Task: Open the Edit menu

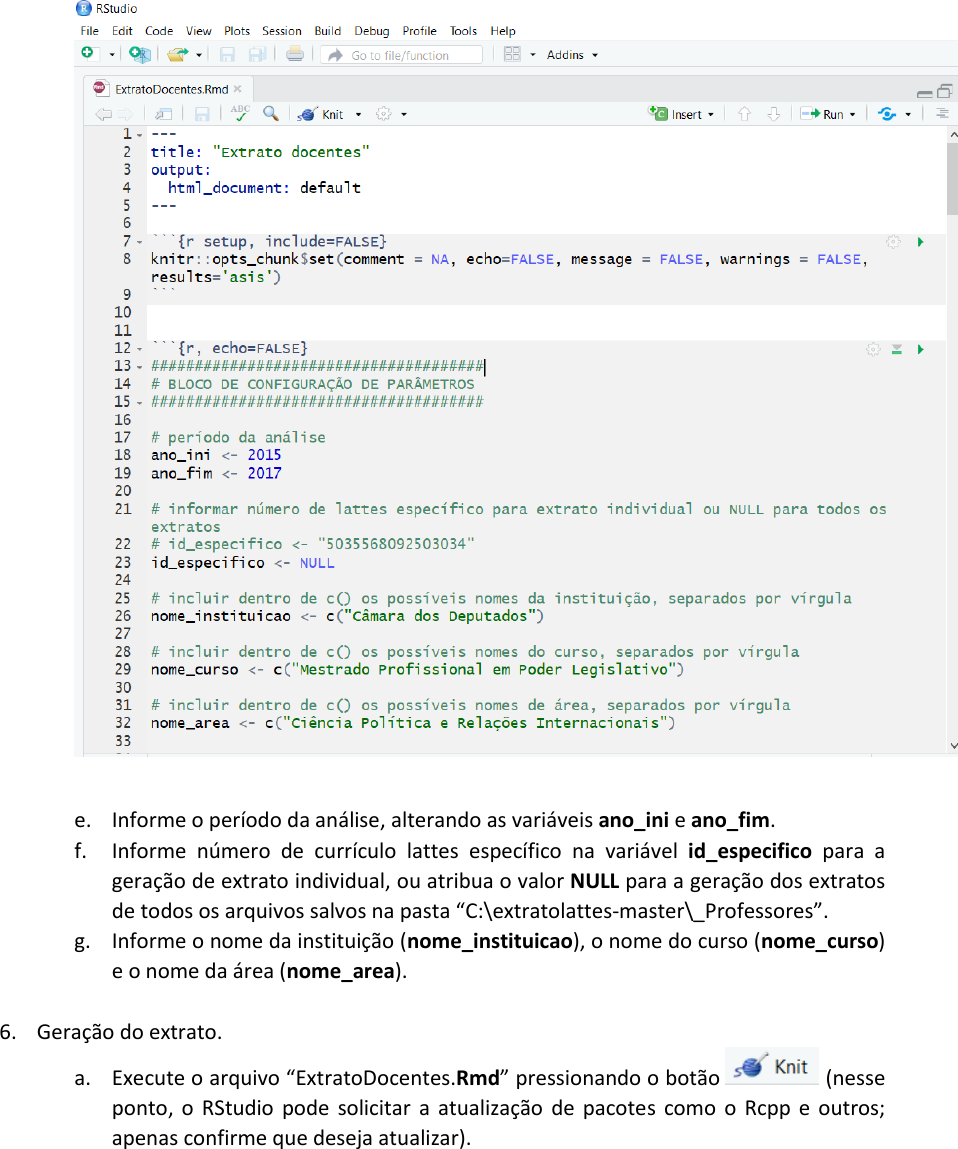Action: [122, 31]
